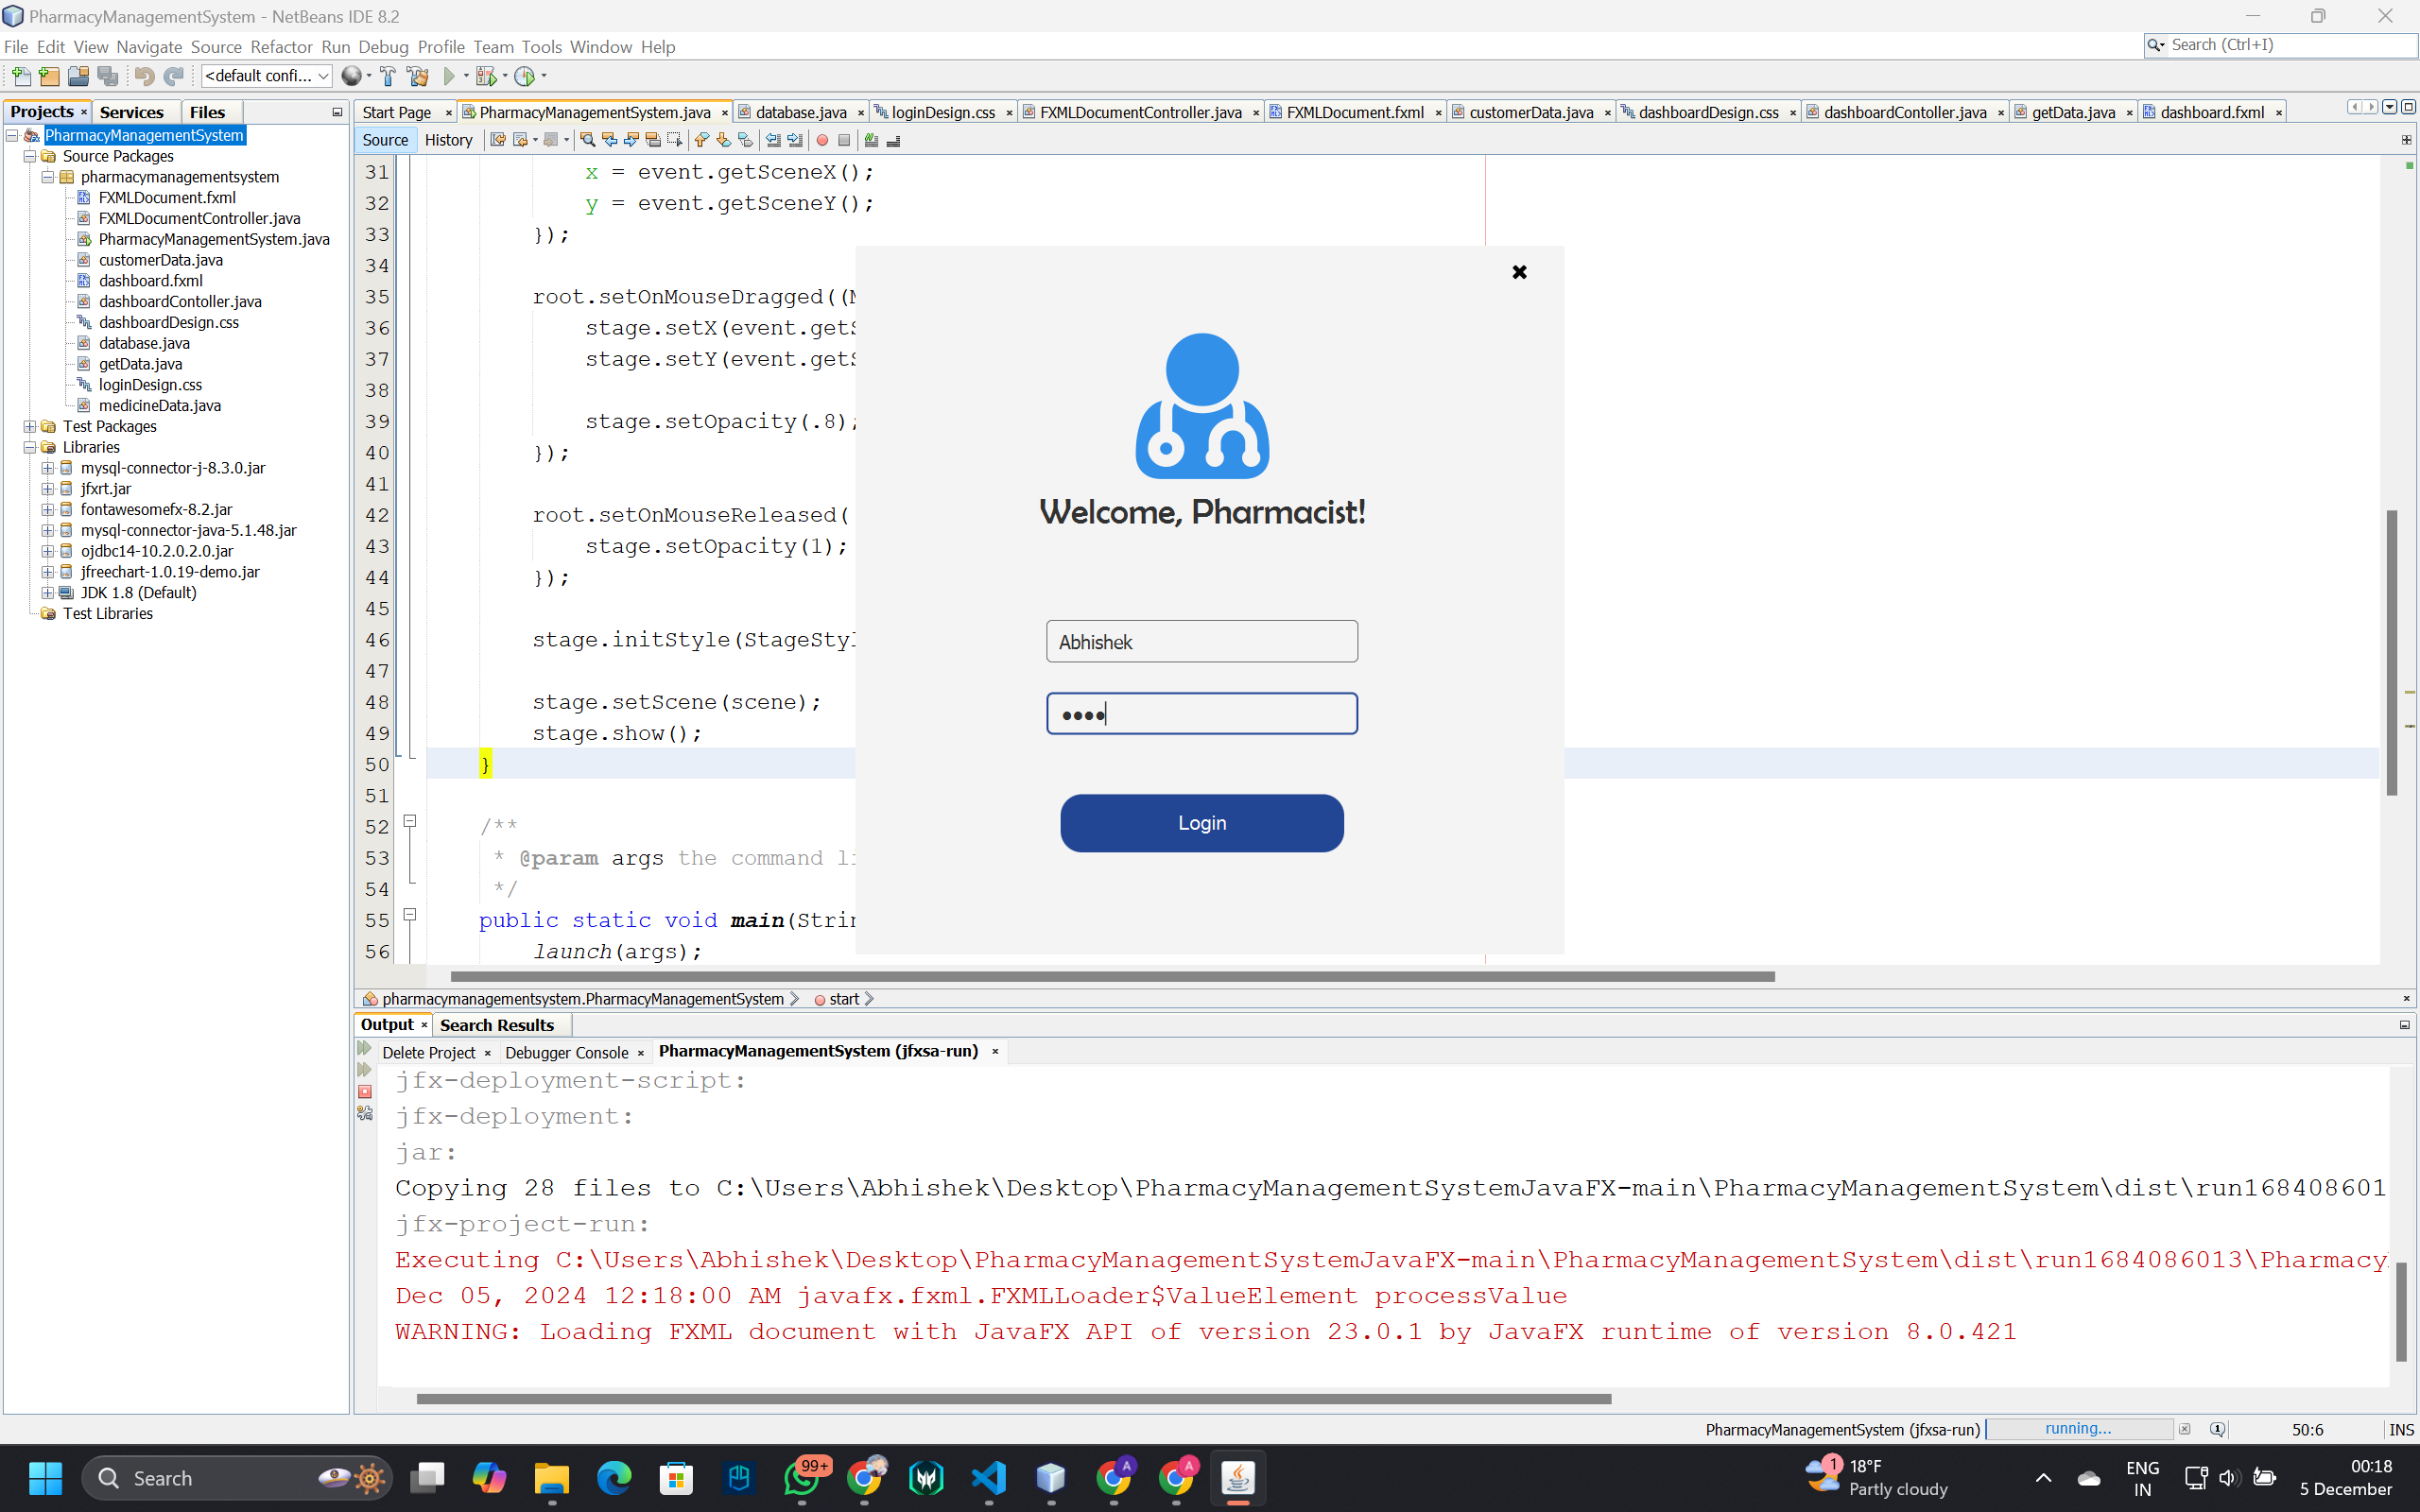This screenshot has width=2420, height=1512.
Task: Click the New Project toolbar icon
Action: pos(49,76)
